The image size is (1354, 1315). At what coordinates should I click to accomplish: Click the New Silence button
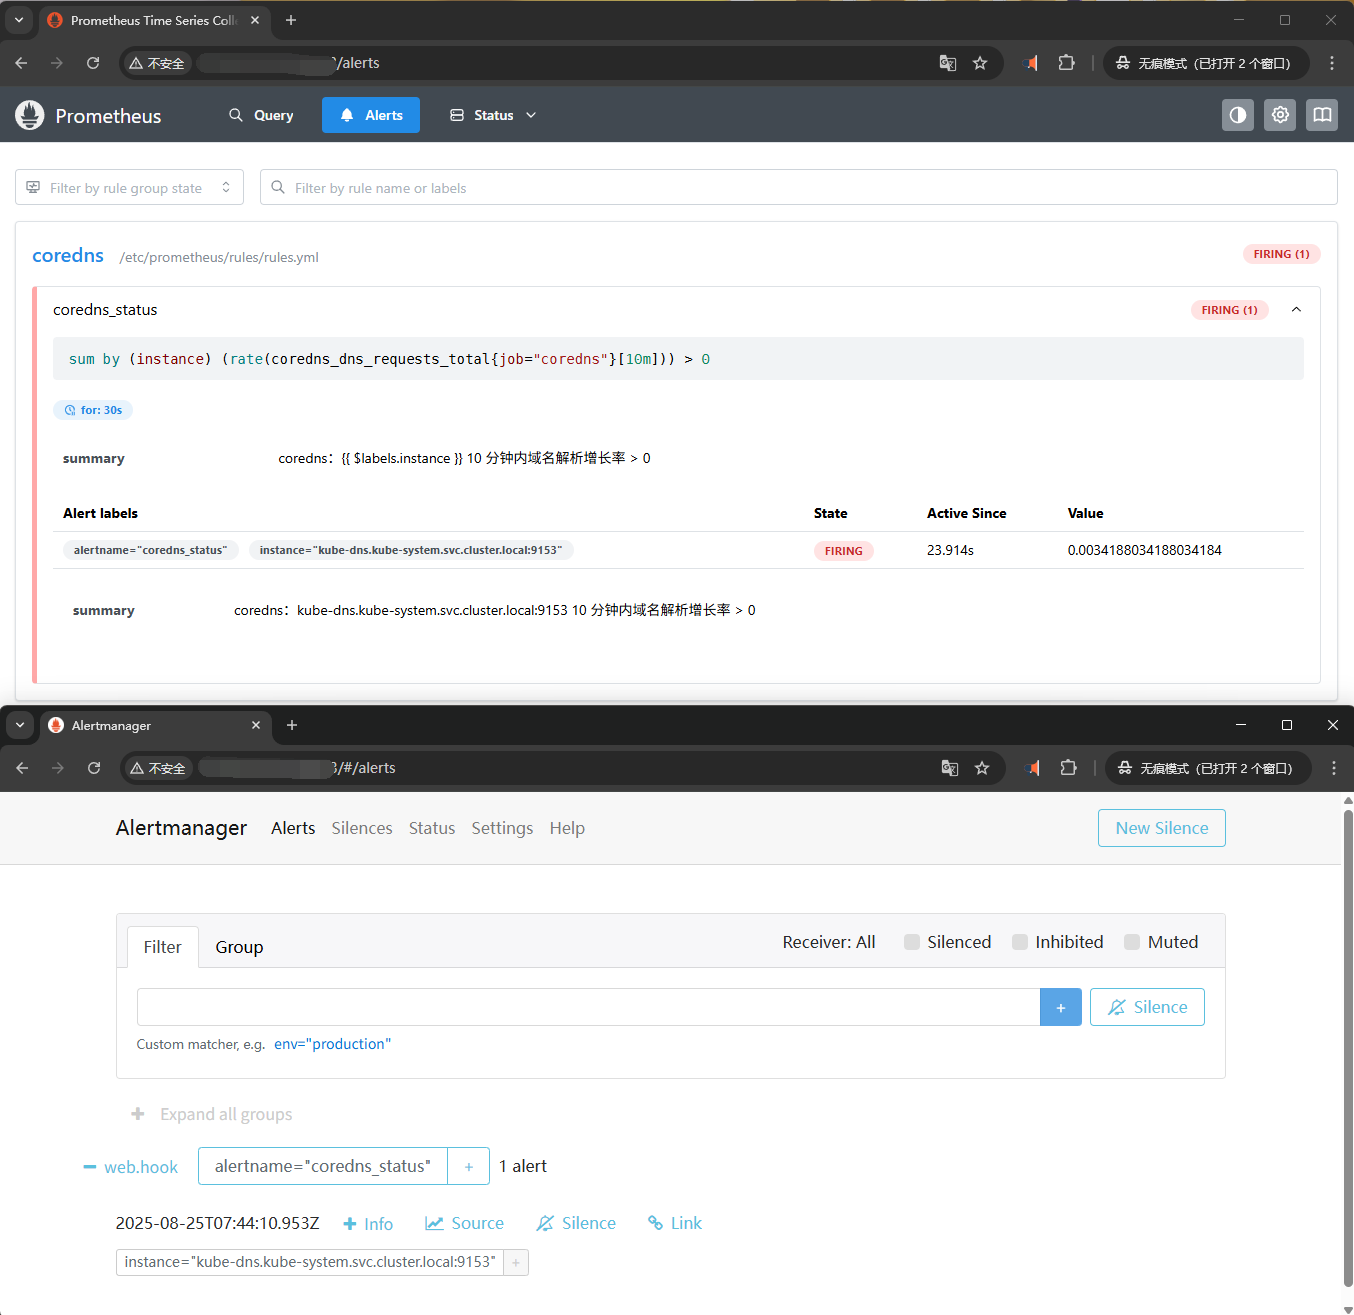point(1162,828)
